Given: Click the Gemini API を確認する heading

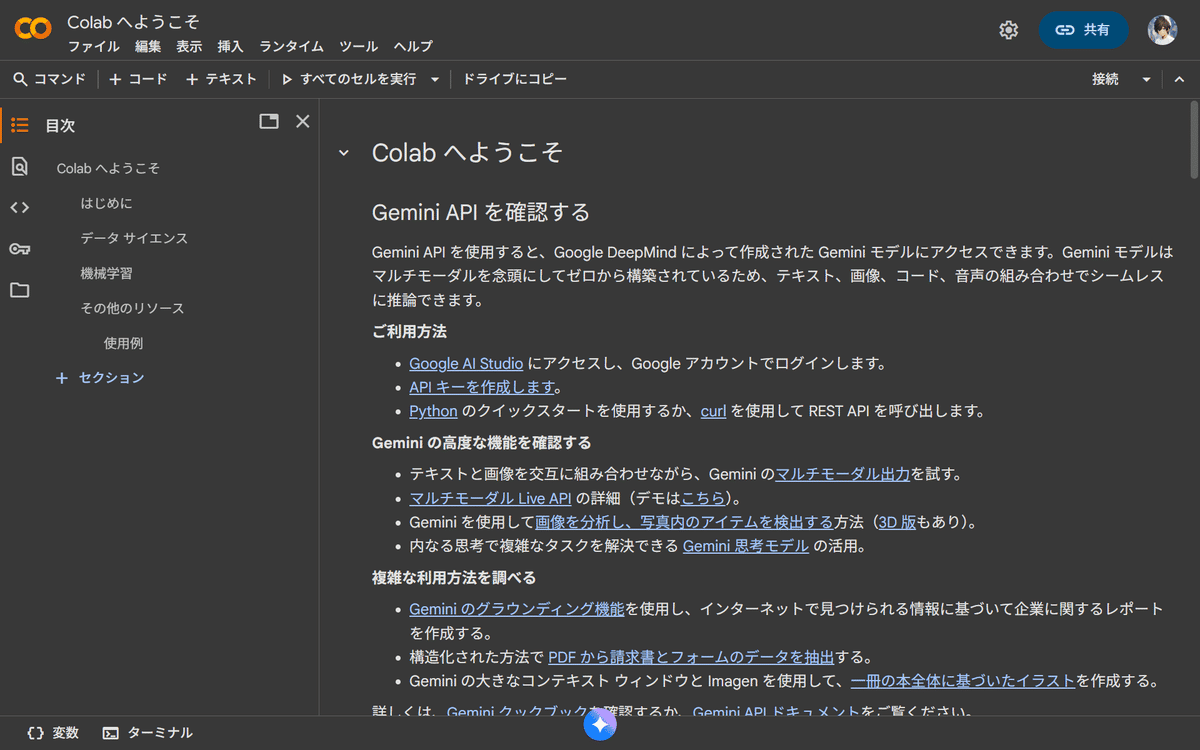Looking at the screenshot, I should [481, 212].
